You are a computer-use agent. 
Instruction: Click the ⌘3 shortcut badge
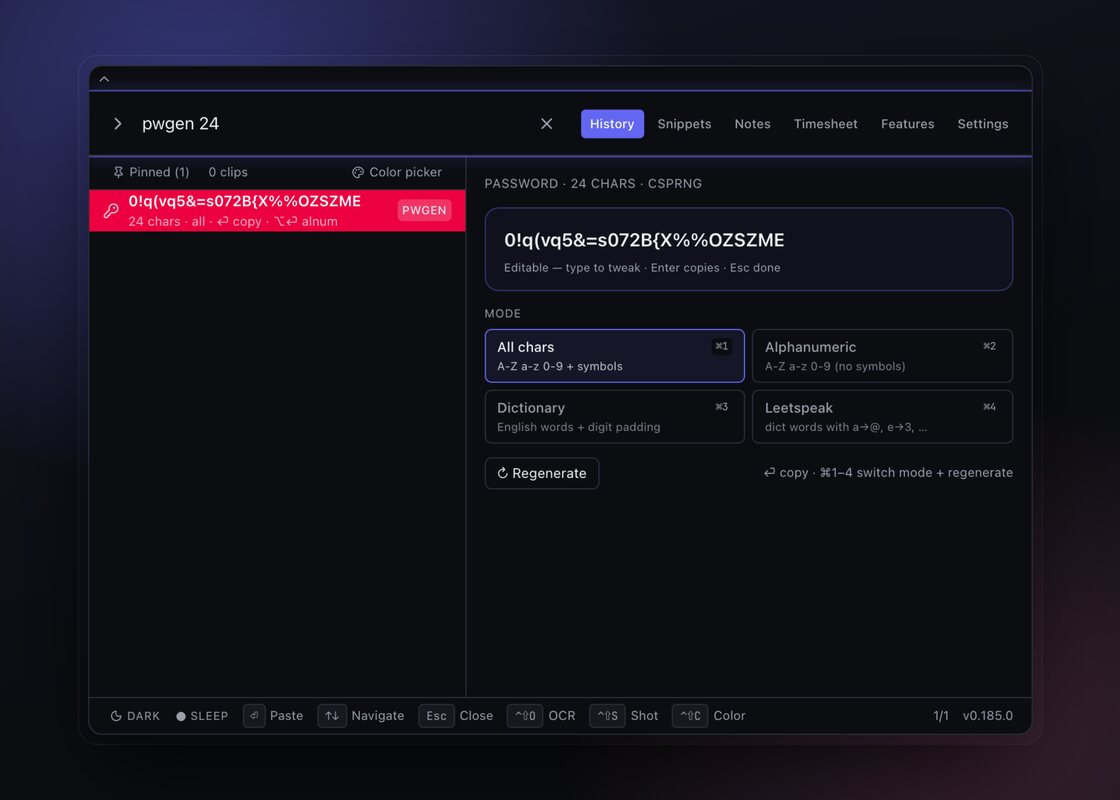(x=721, y=407)
